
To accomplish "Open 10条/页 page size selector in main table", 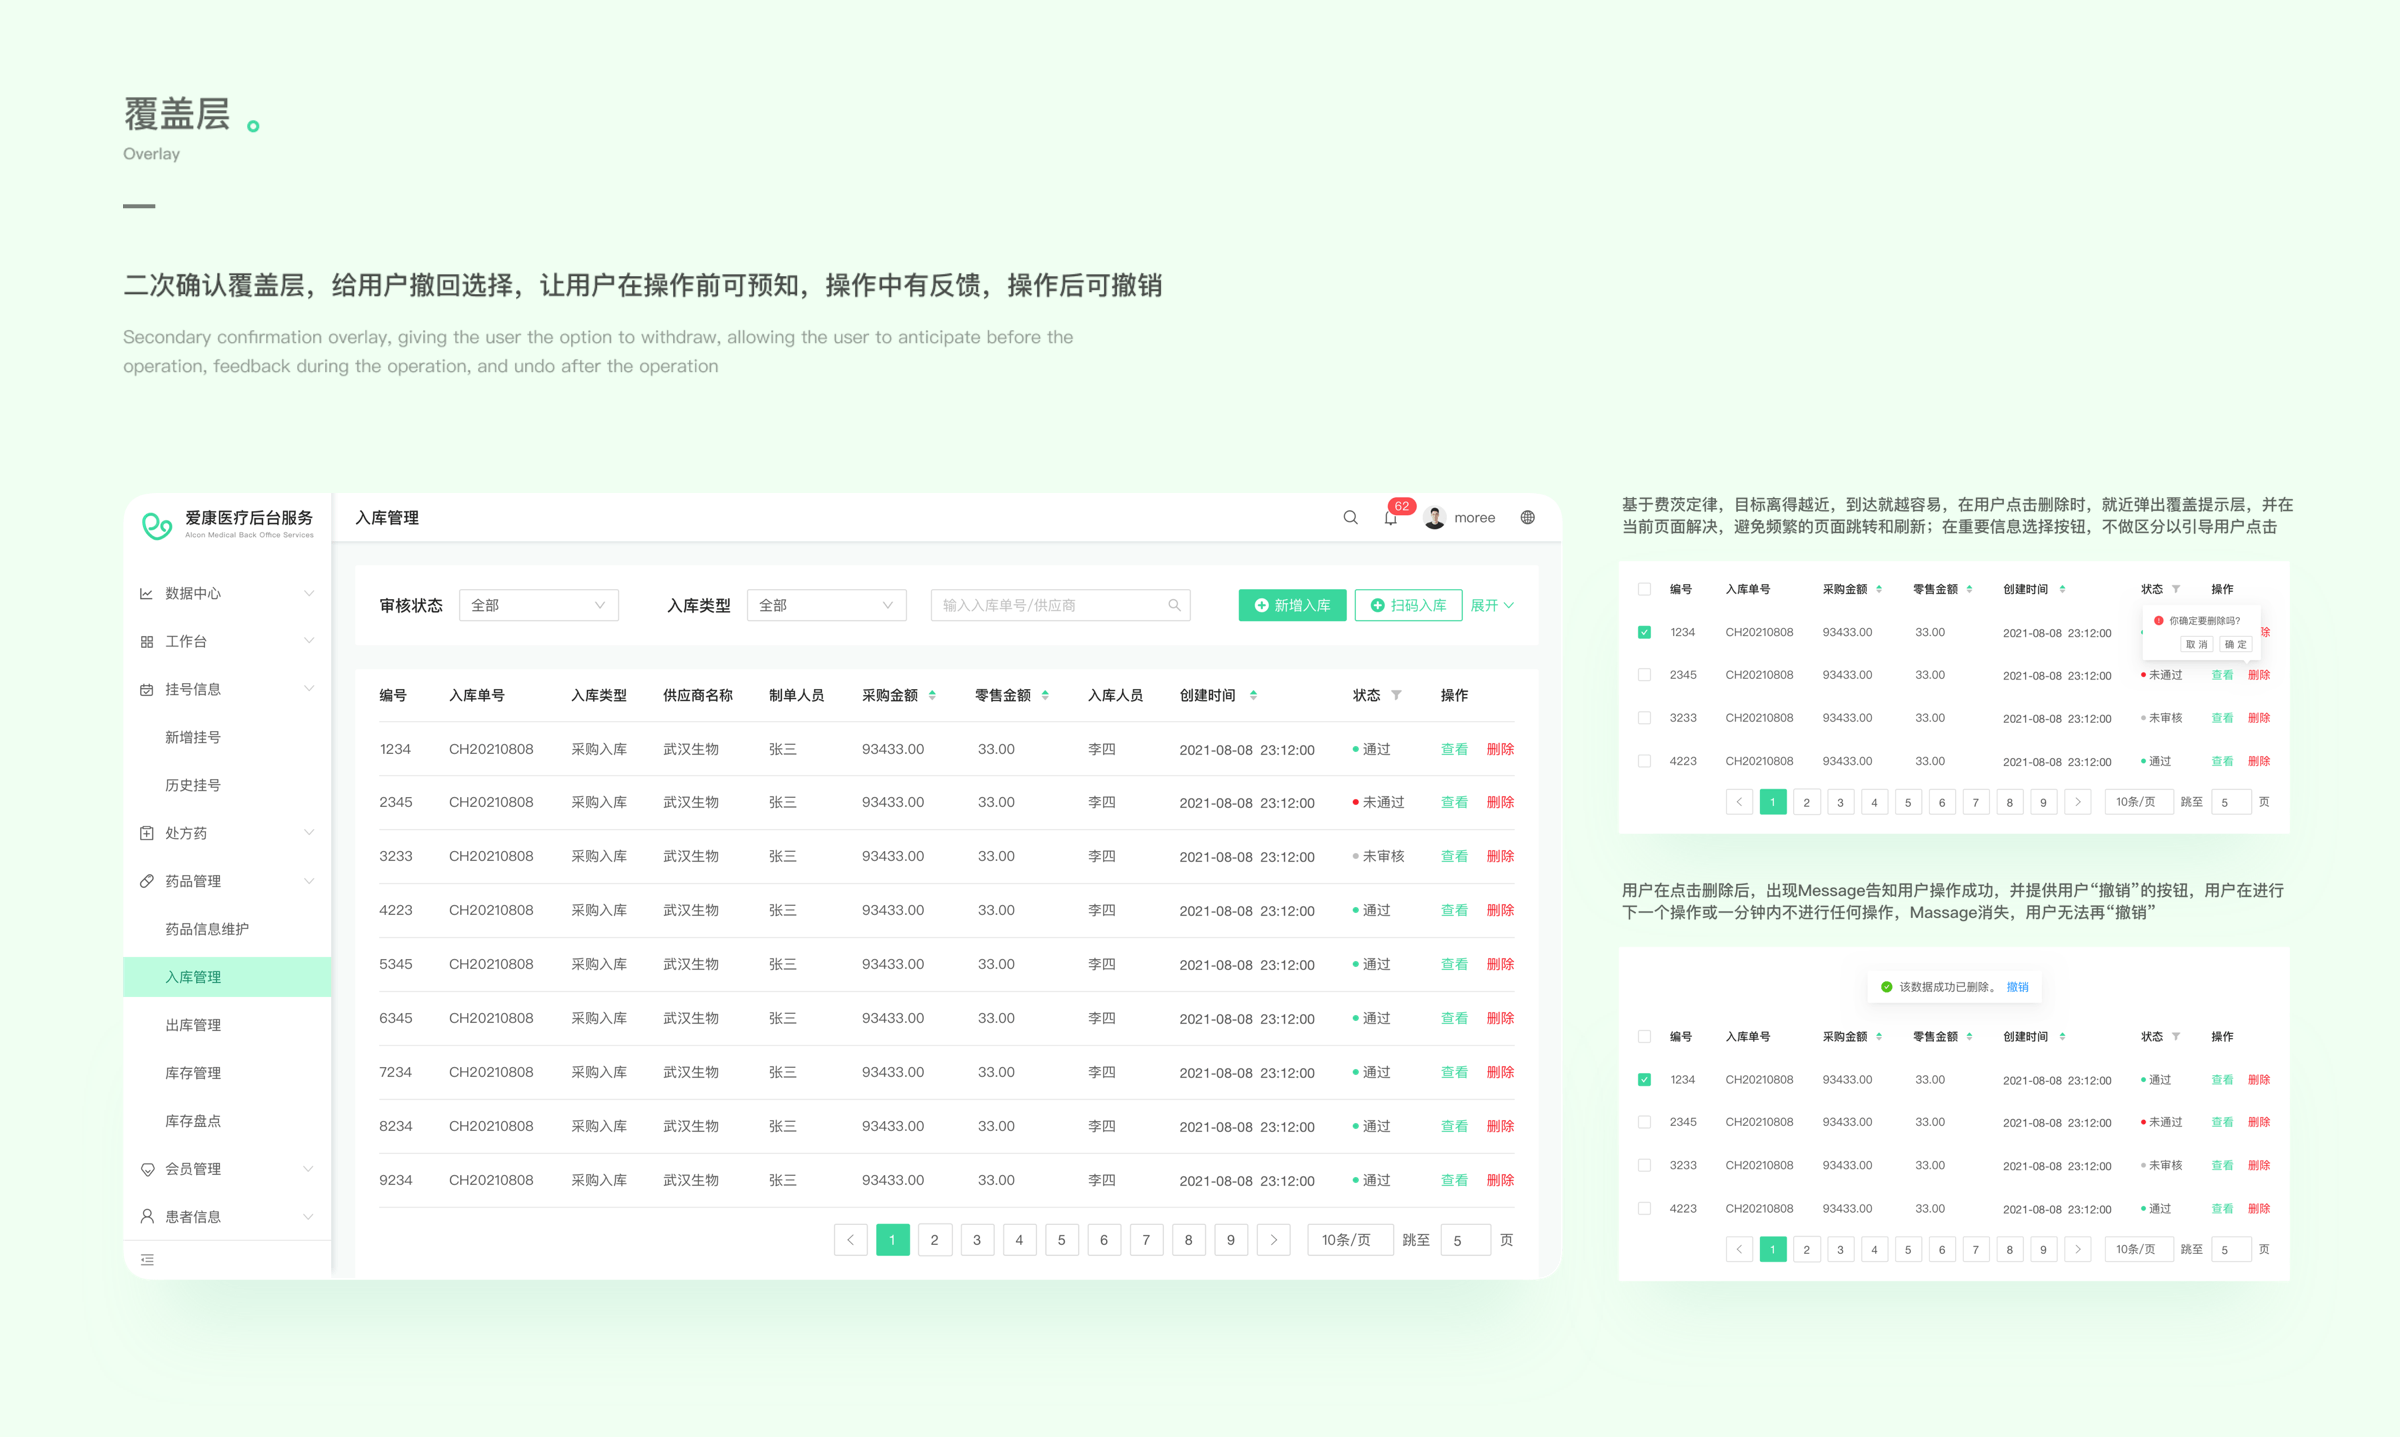I will [1349, 1240].
